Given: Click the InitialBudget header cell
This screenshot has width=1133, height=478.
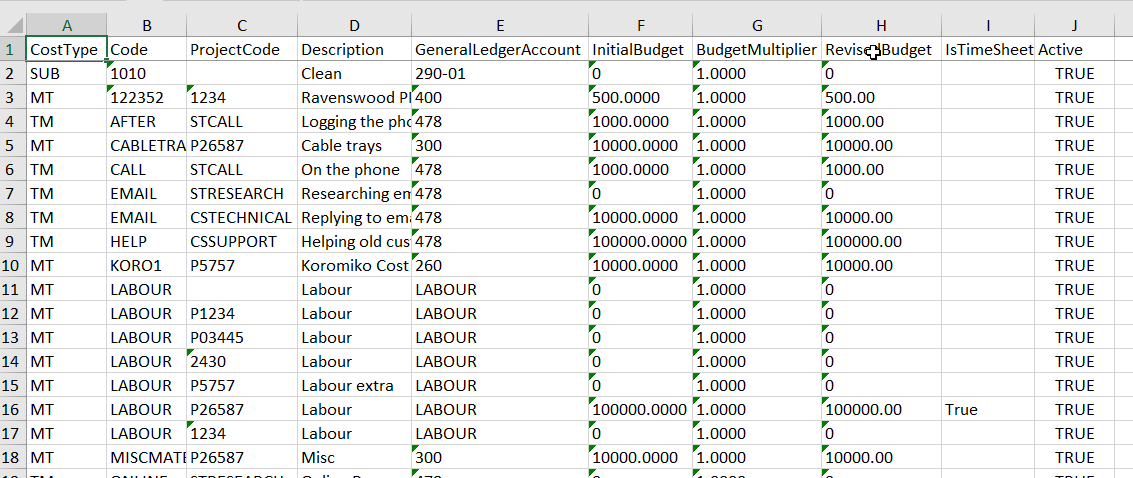Looking at the screenshot, I should (x=639, y=49).
